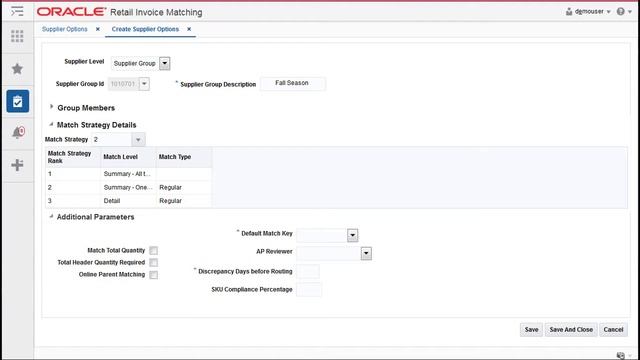Click the Match Strategy Rank column header

pos(73,157)
